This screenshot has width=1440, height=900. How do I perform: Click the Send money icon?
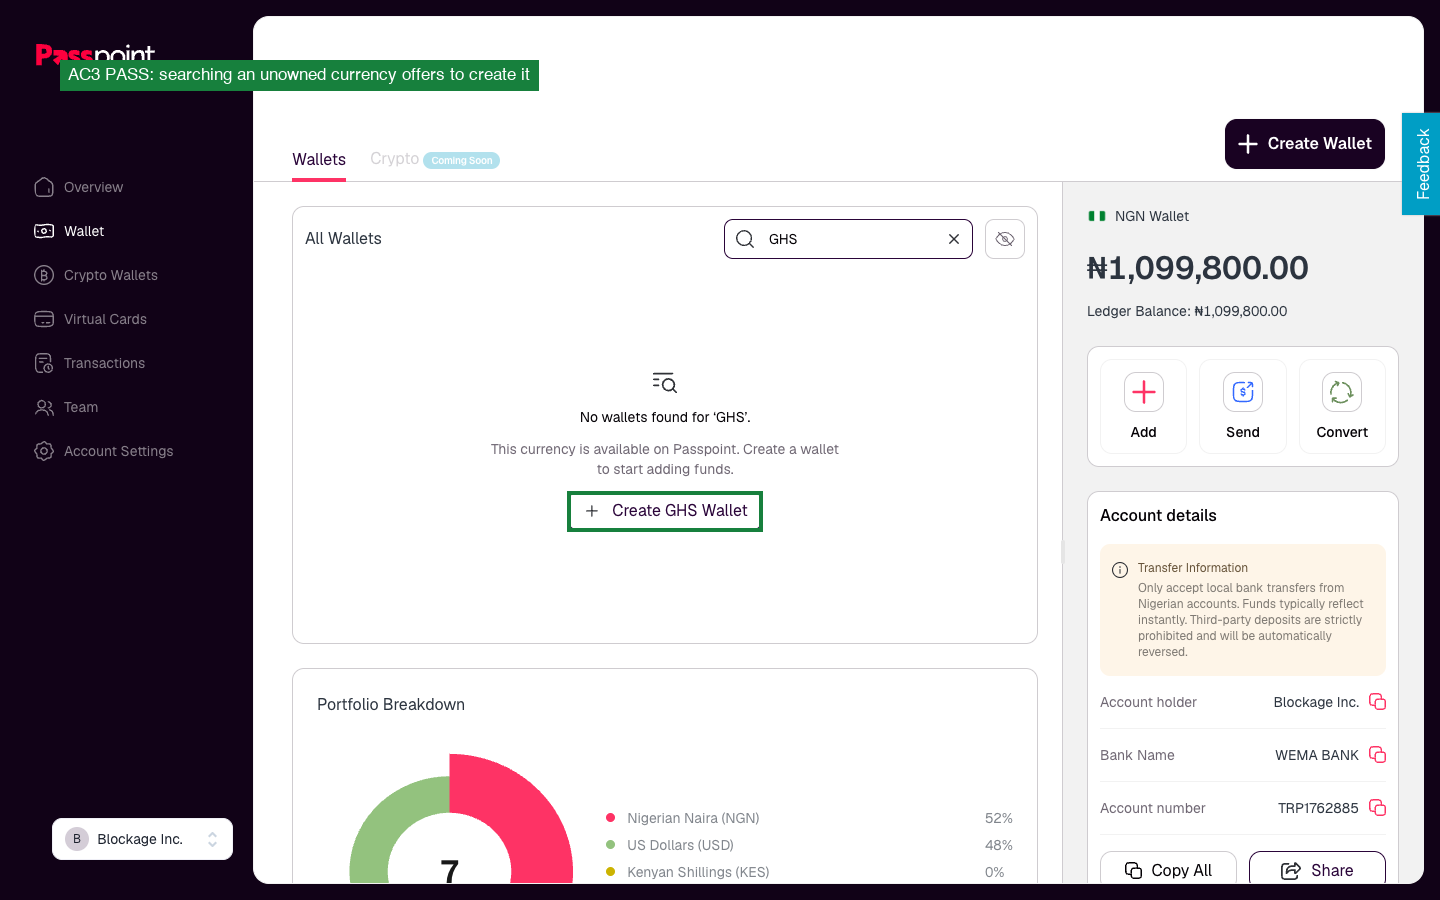tap(1243, 392)
